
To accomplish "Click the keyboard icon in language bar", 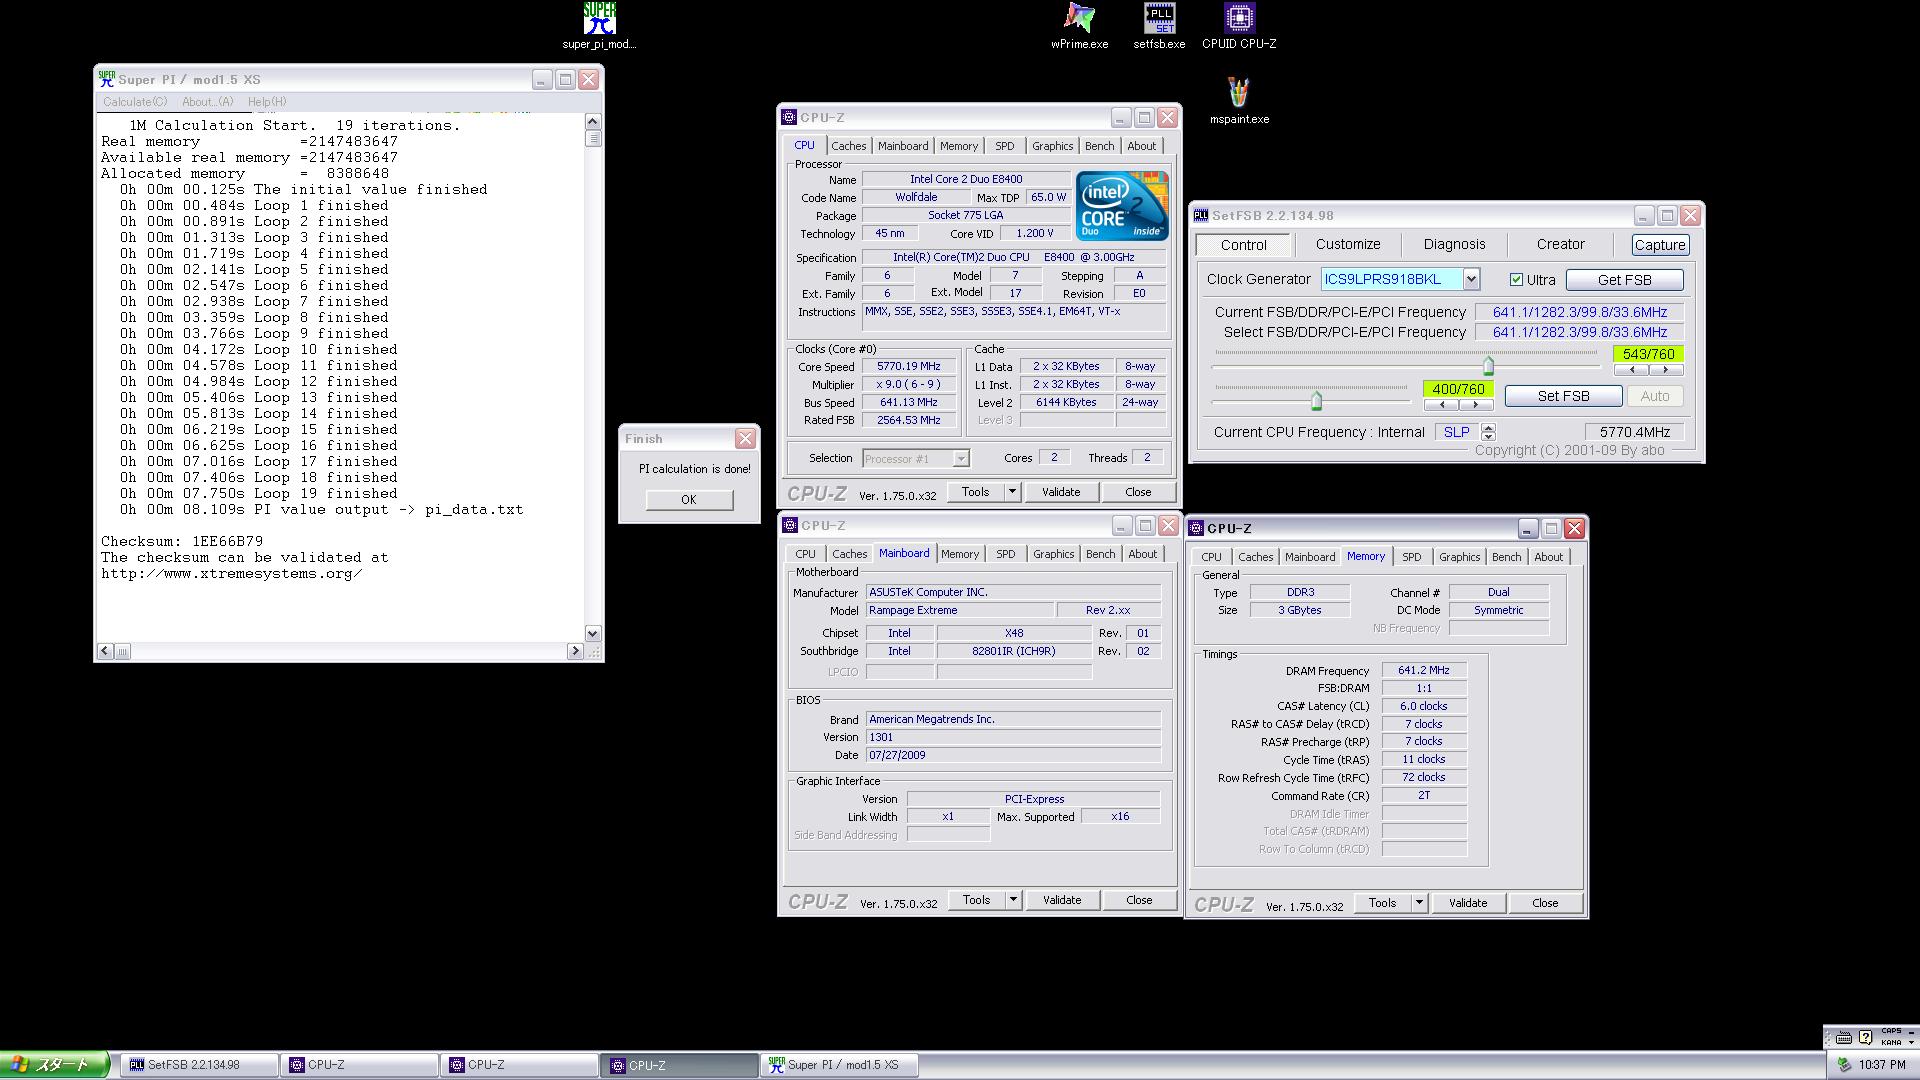I will coord(1844,1038).
